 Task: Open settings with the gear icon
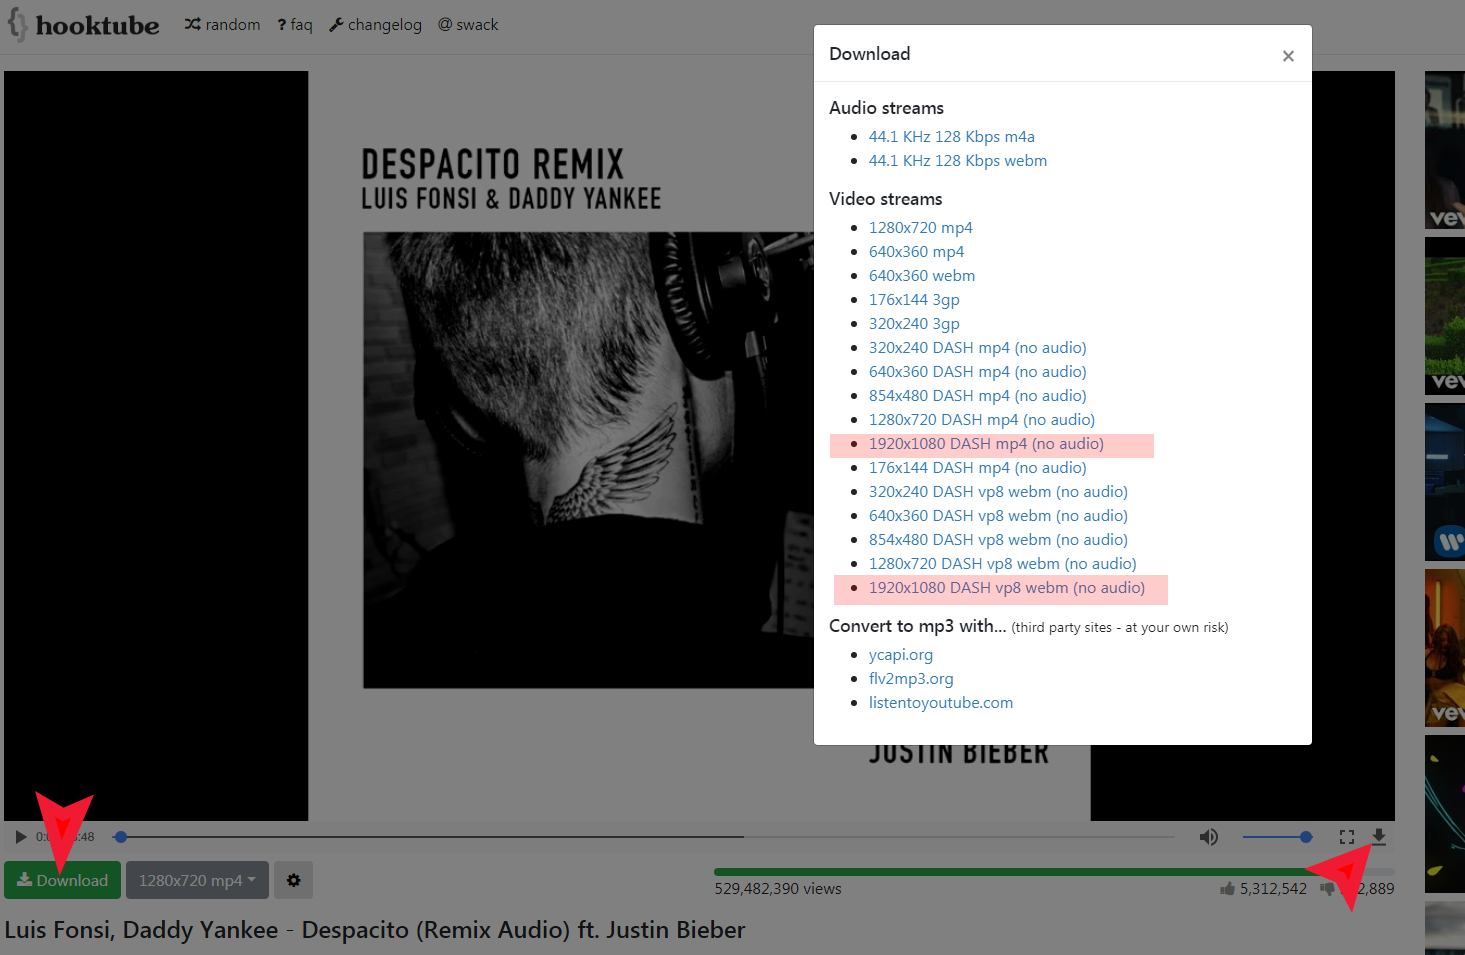click(293, 880)
